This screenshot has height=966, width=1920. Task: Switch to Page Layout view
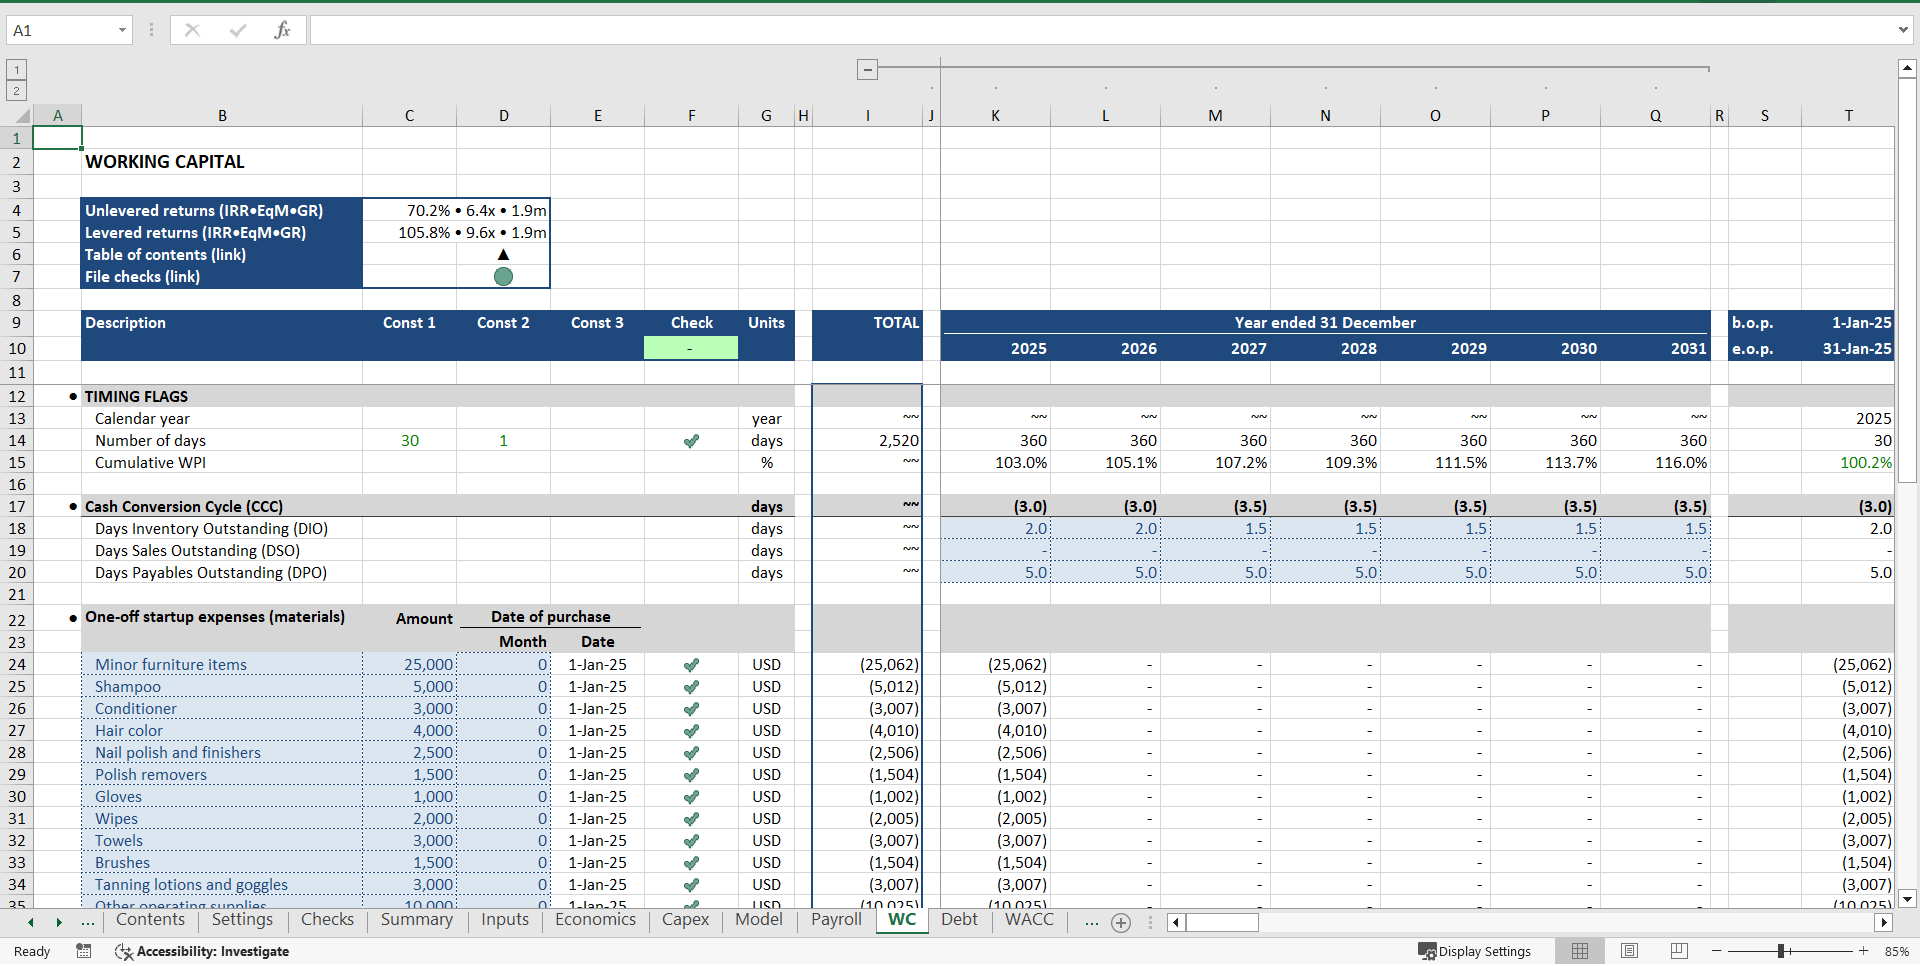(x=1629, y=951)
